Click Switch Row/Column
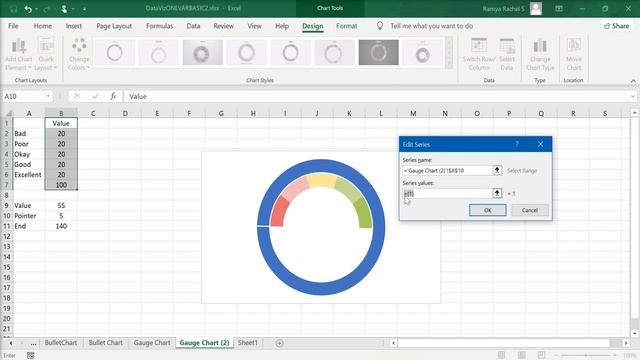 tap(479, 54)
